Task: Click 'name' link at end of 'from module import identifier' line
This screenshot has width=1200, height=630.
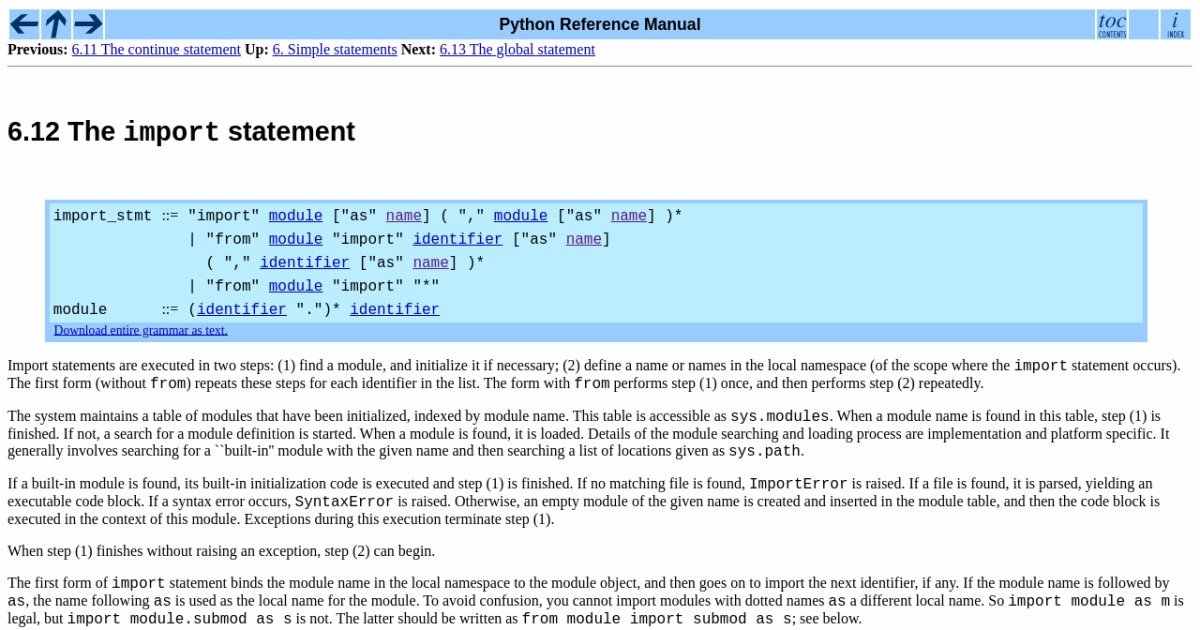Action: [x=584, y=239]
